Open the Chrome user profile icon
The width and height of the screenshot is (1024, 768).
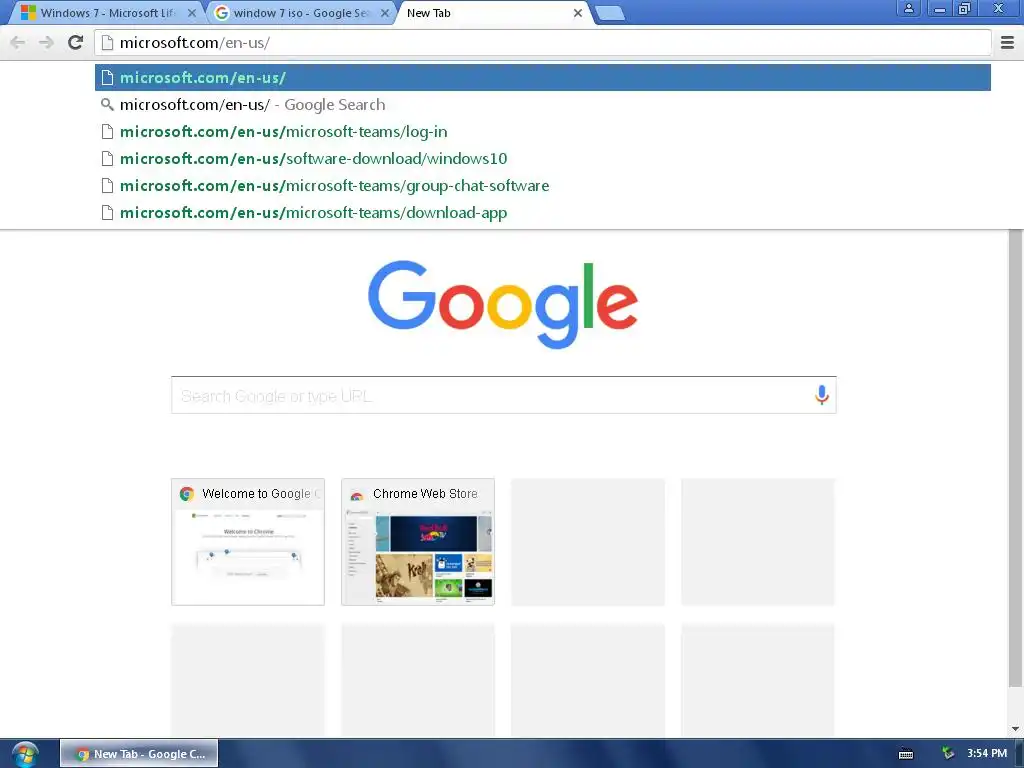tap(908, 8)
